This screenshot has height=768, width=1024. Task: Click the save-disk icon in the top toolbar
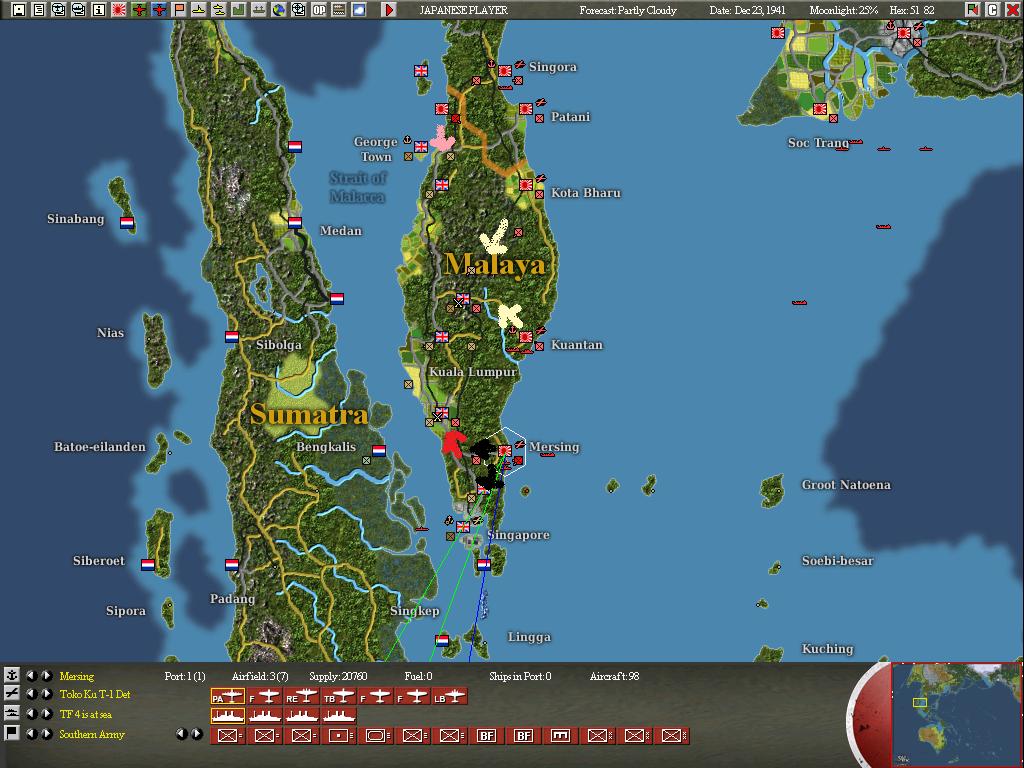(x=19, y=10)
